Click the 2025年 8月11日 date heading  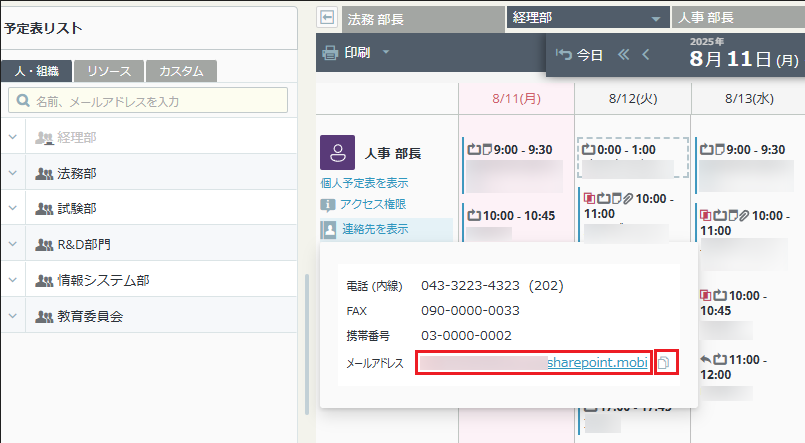click(x=743, y=54)
